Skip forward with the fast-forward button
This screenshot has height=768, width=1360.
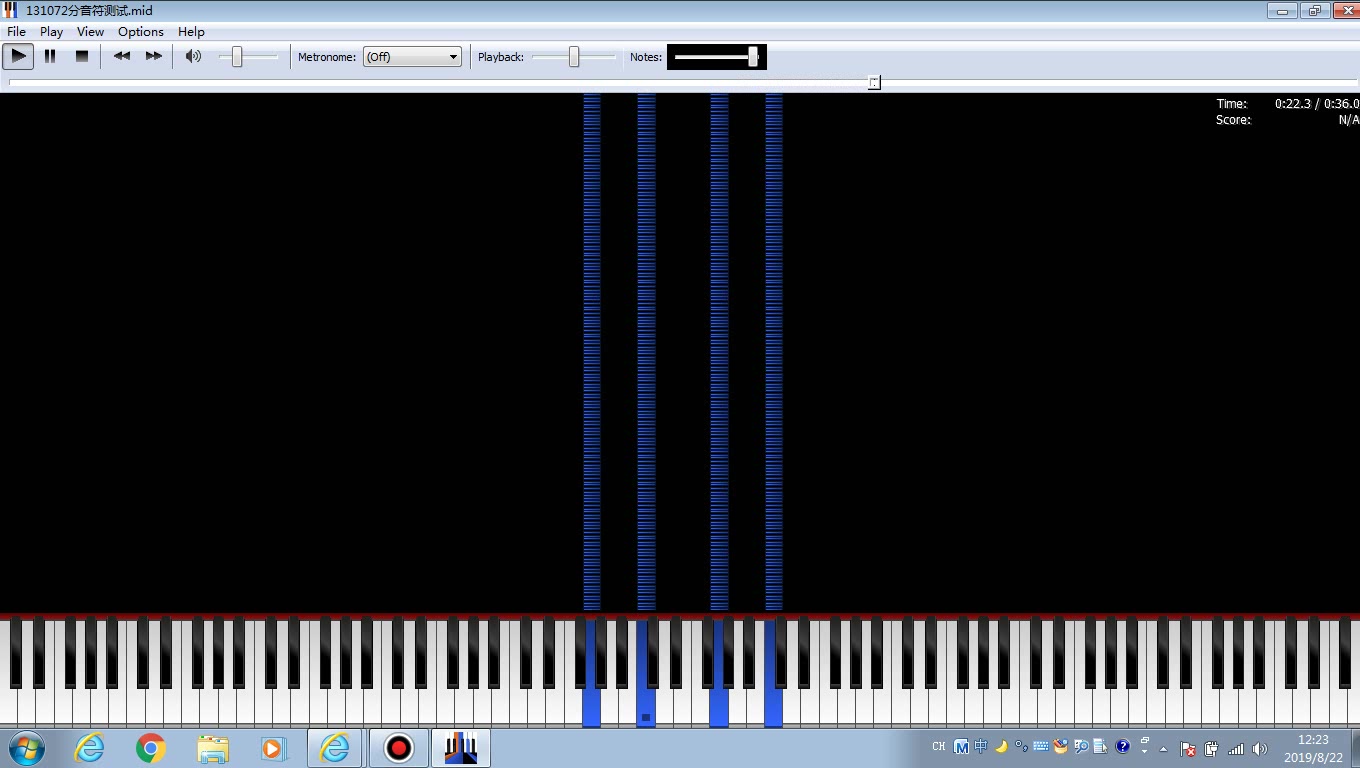tap(153, 56)
